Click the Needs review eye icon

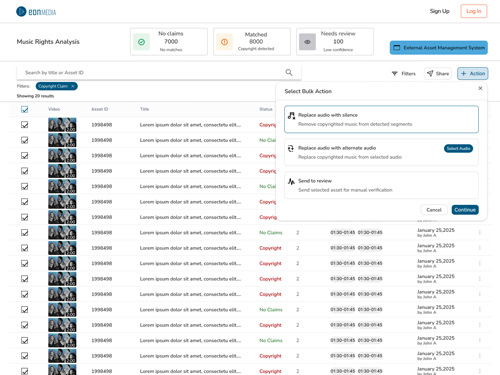click(307, 42)
